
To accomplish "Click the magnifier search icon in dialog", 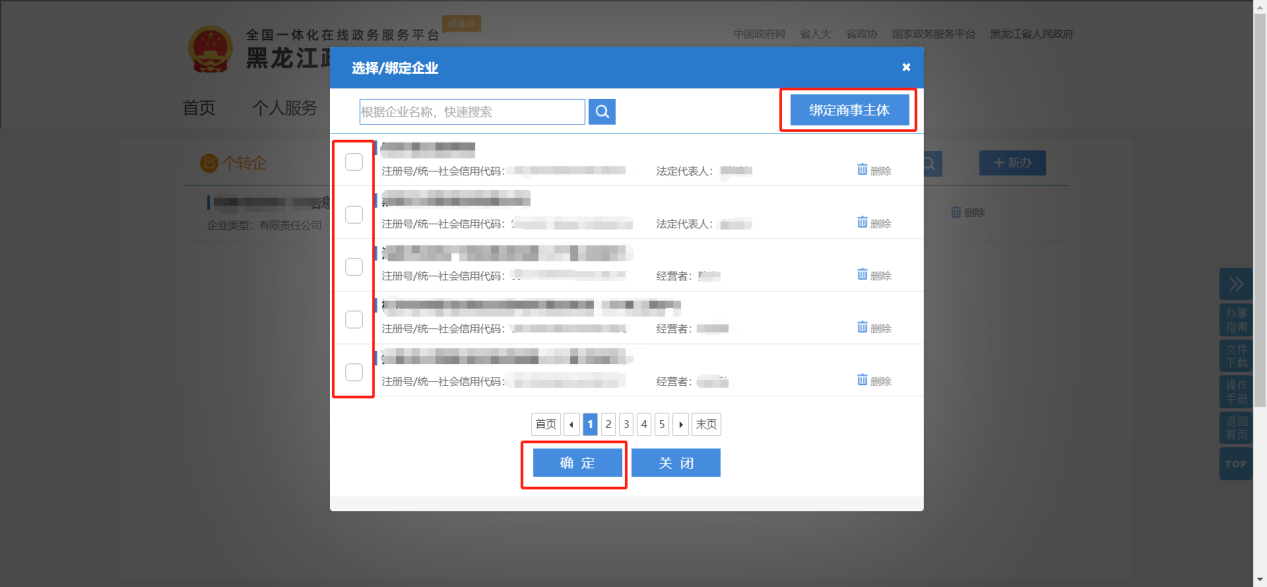I will coord(602,112).
